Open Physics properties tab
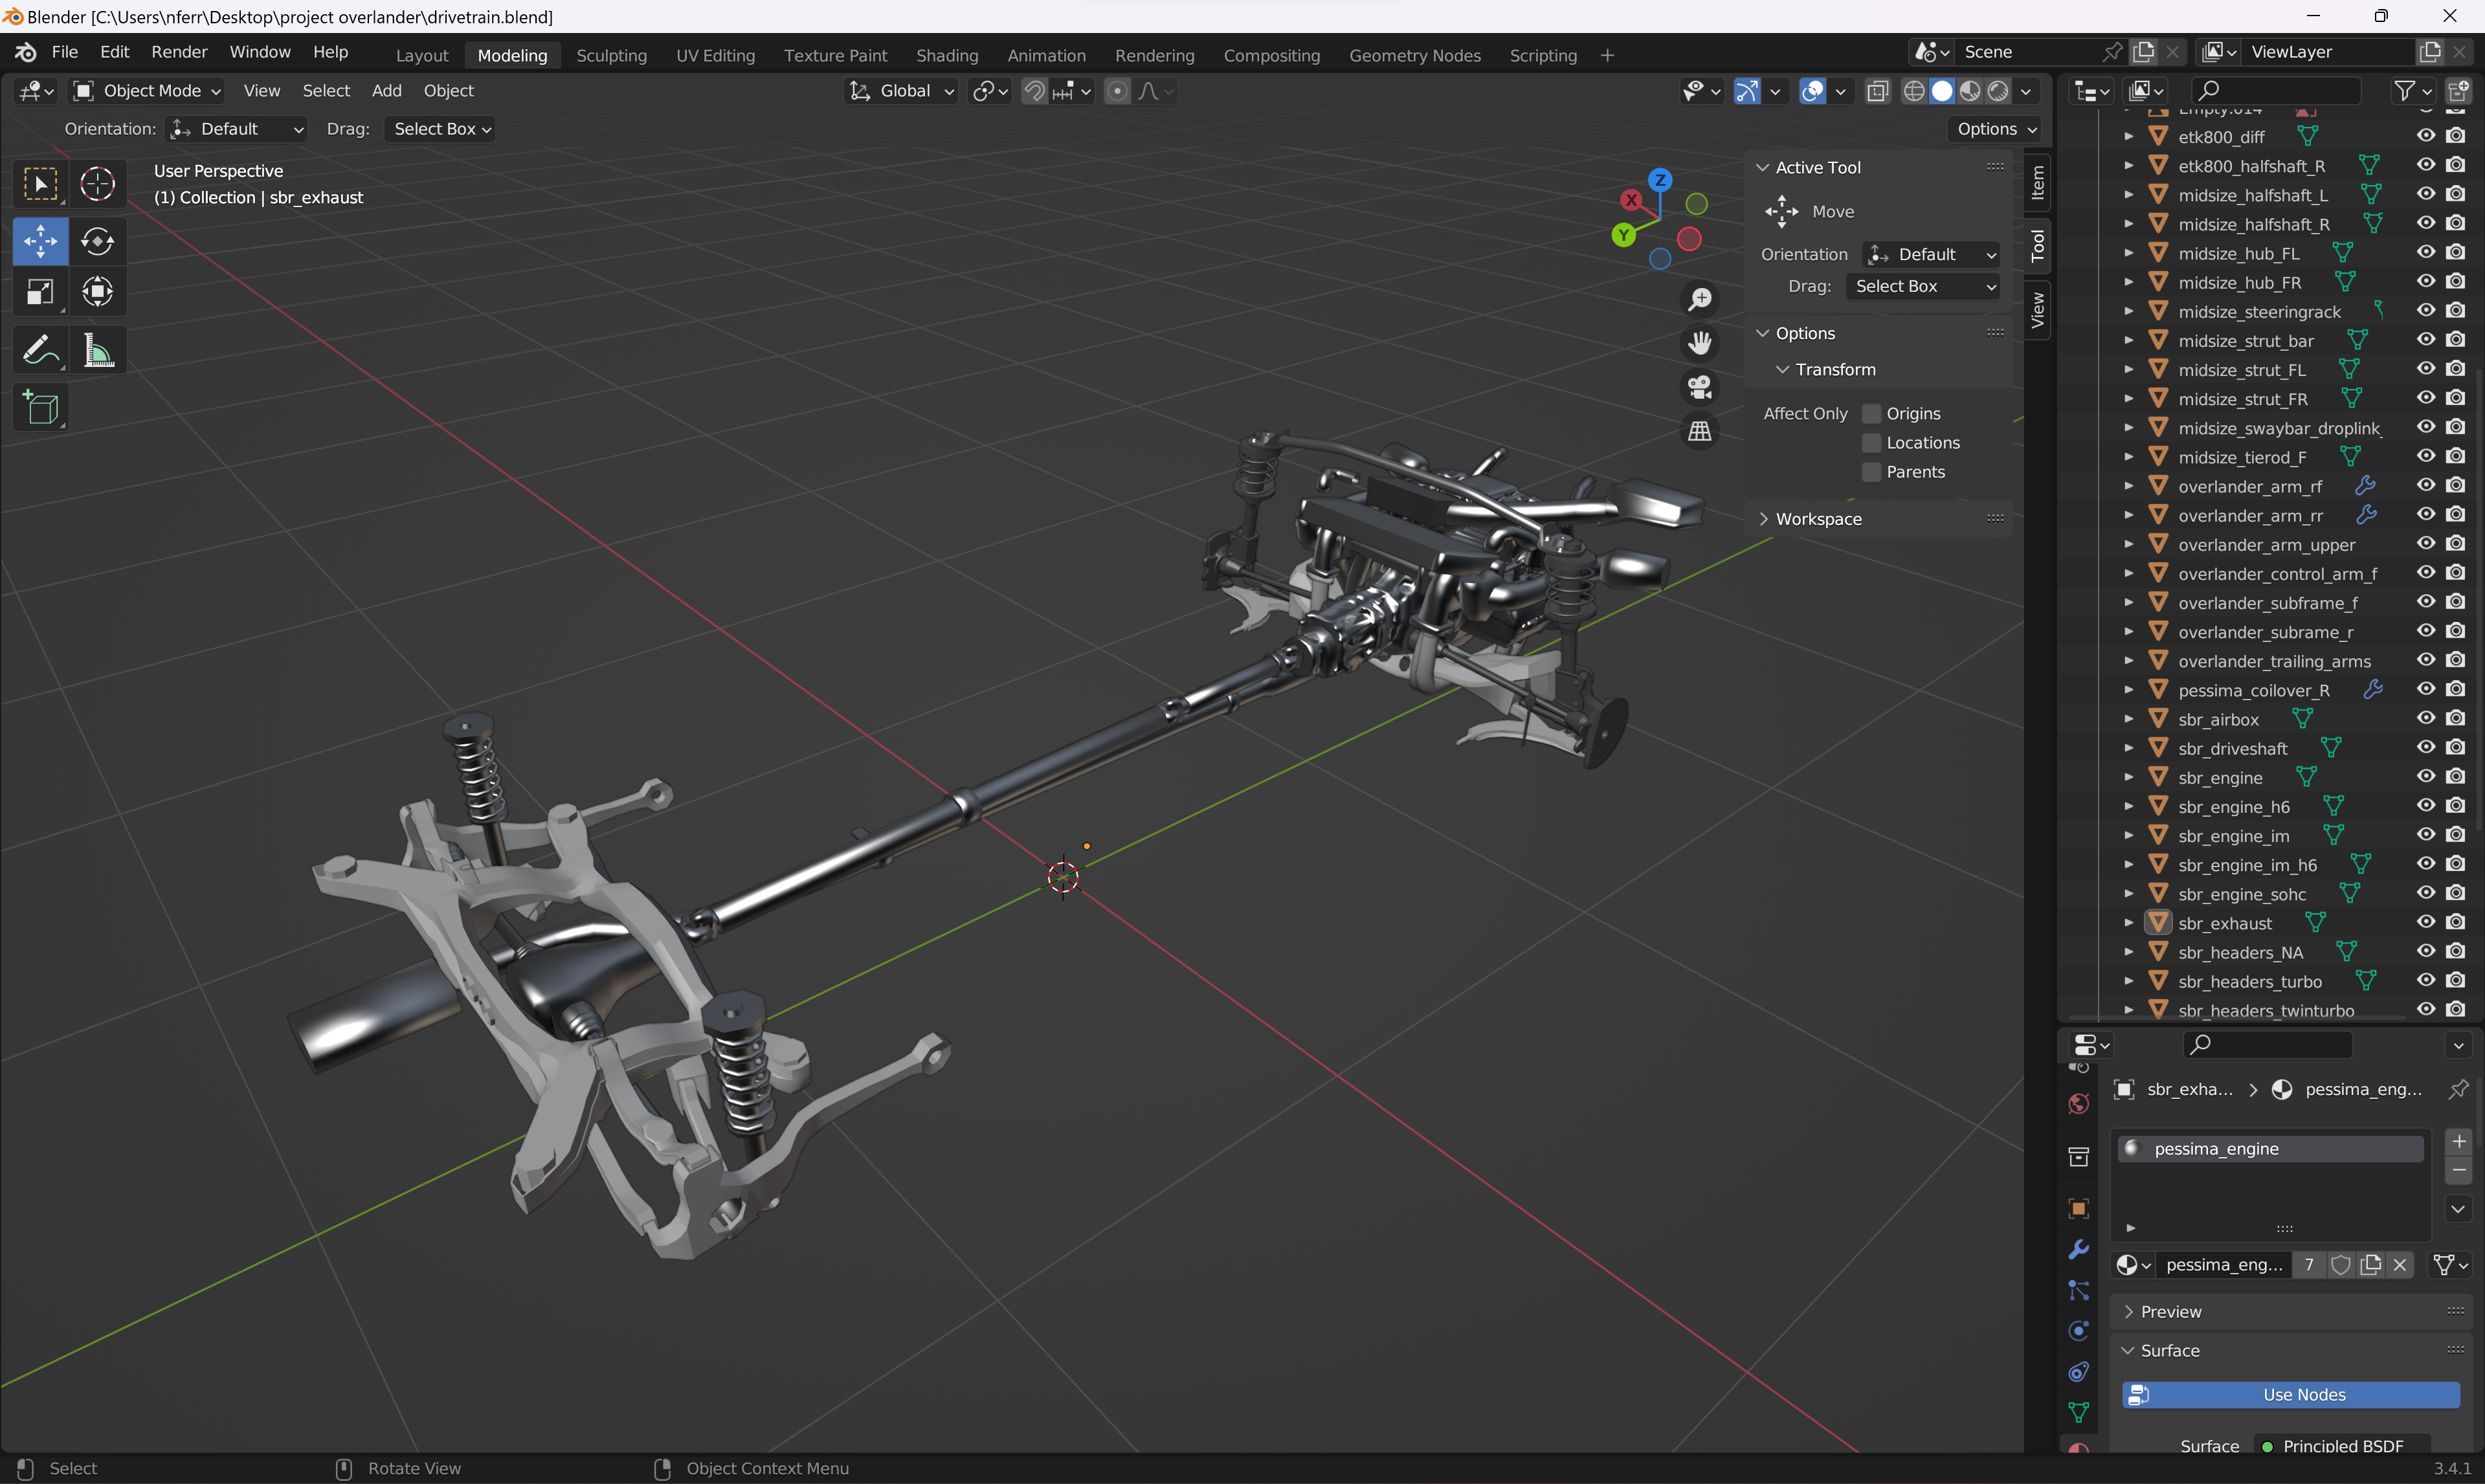 click(2079, 1331)
